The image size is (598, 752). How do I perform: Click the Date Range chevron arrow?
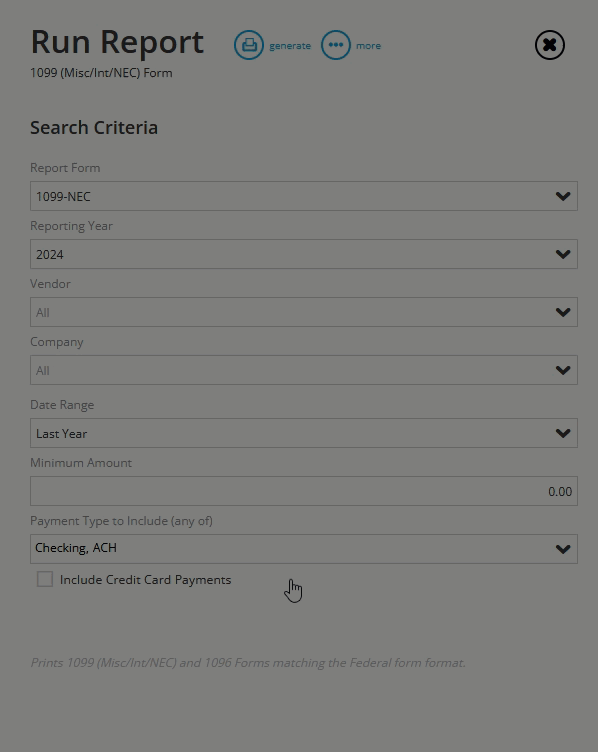[563, 433]
